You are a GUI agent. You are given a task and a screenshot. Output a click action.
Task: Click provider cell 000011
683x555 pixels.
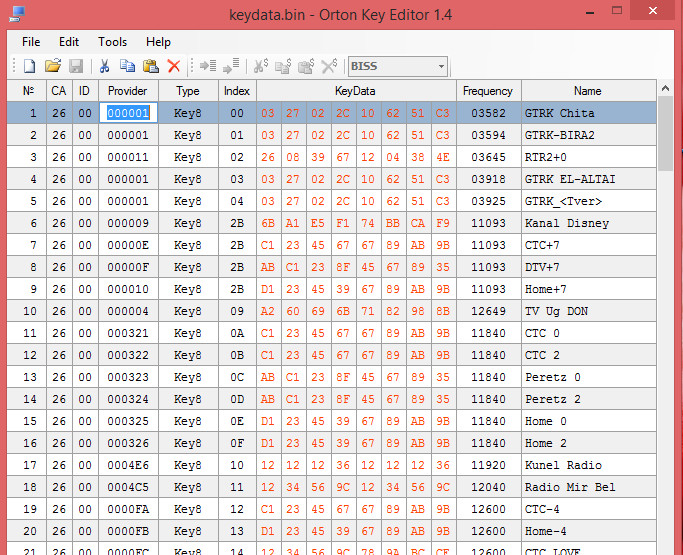[x=128, y=157]
